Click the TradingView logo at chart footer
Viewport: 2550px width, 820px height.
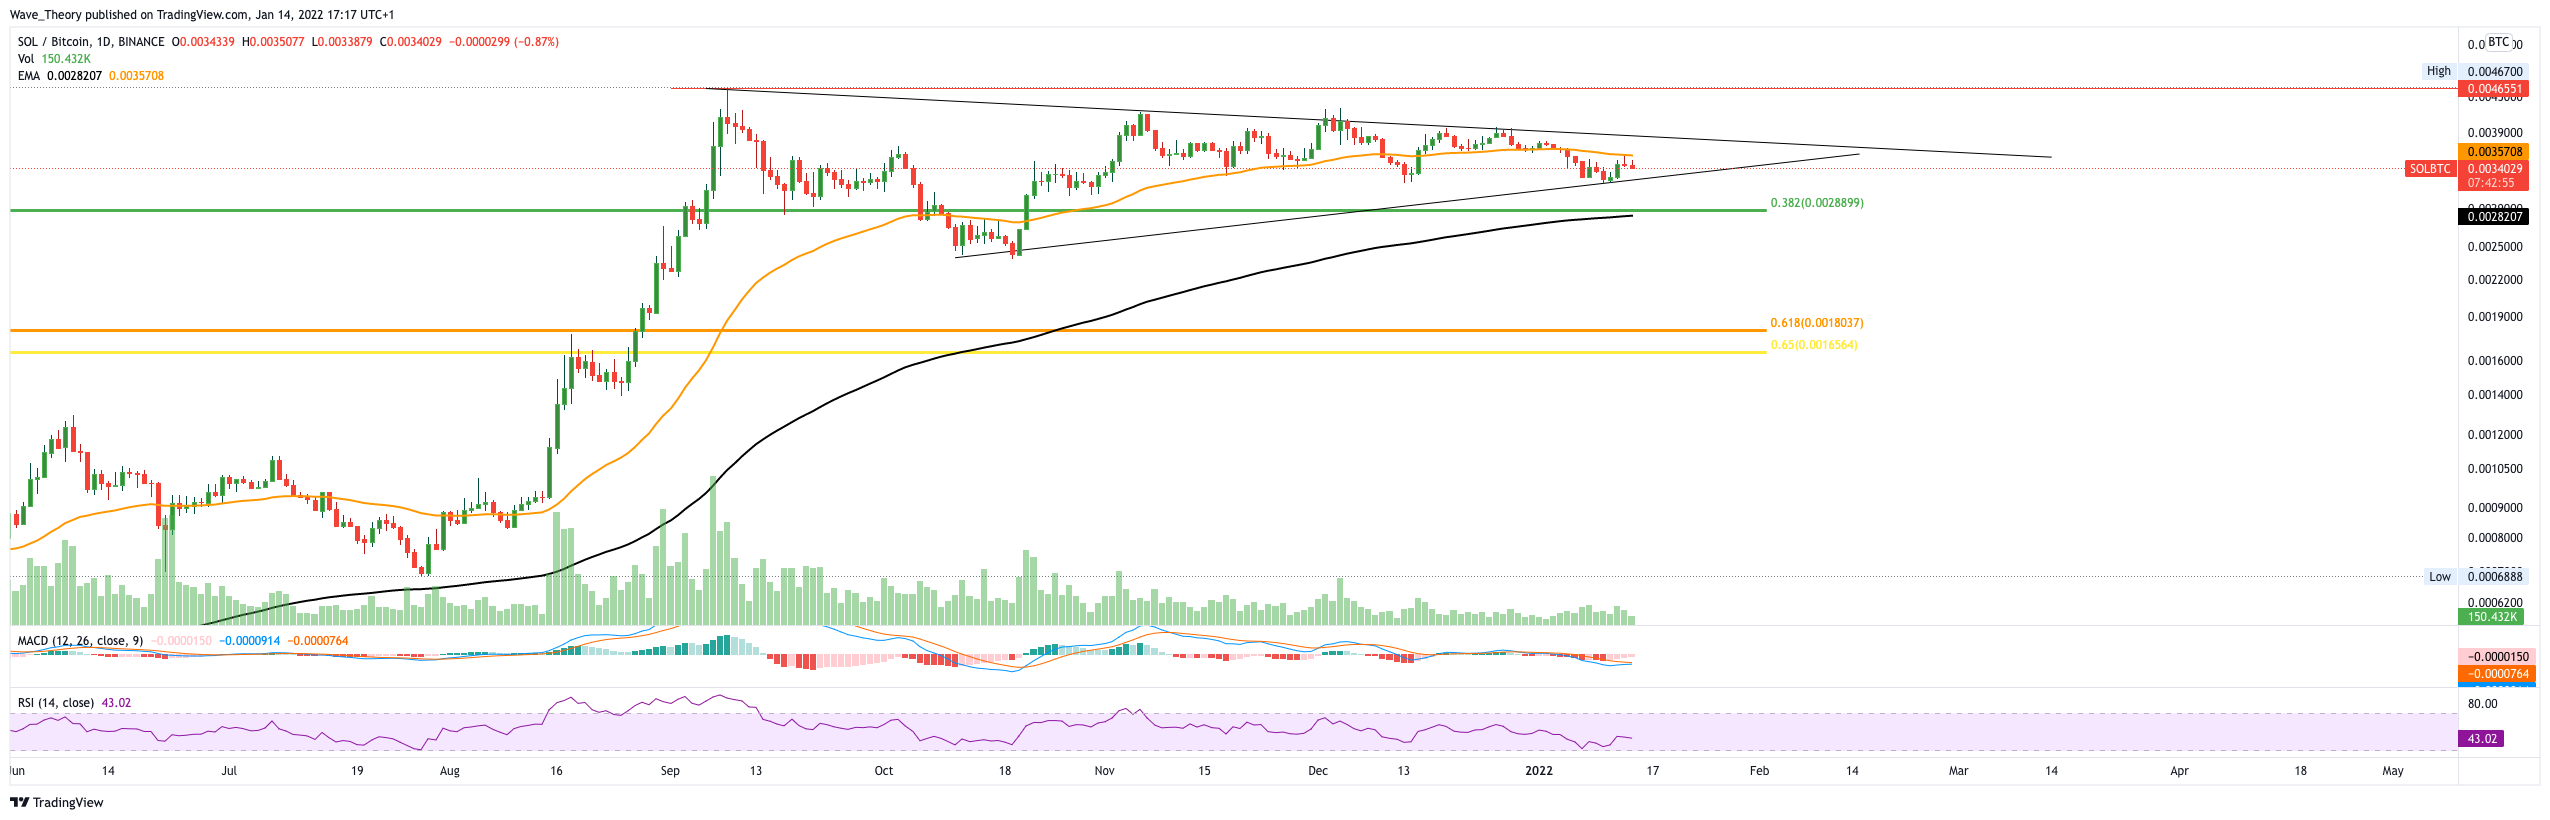click(57, 802)
